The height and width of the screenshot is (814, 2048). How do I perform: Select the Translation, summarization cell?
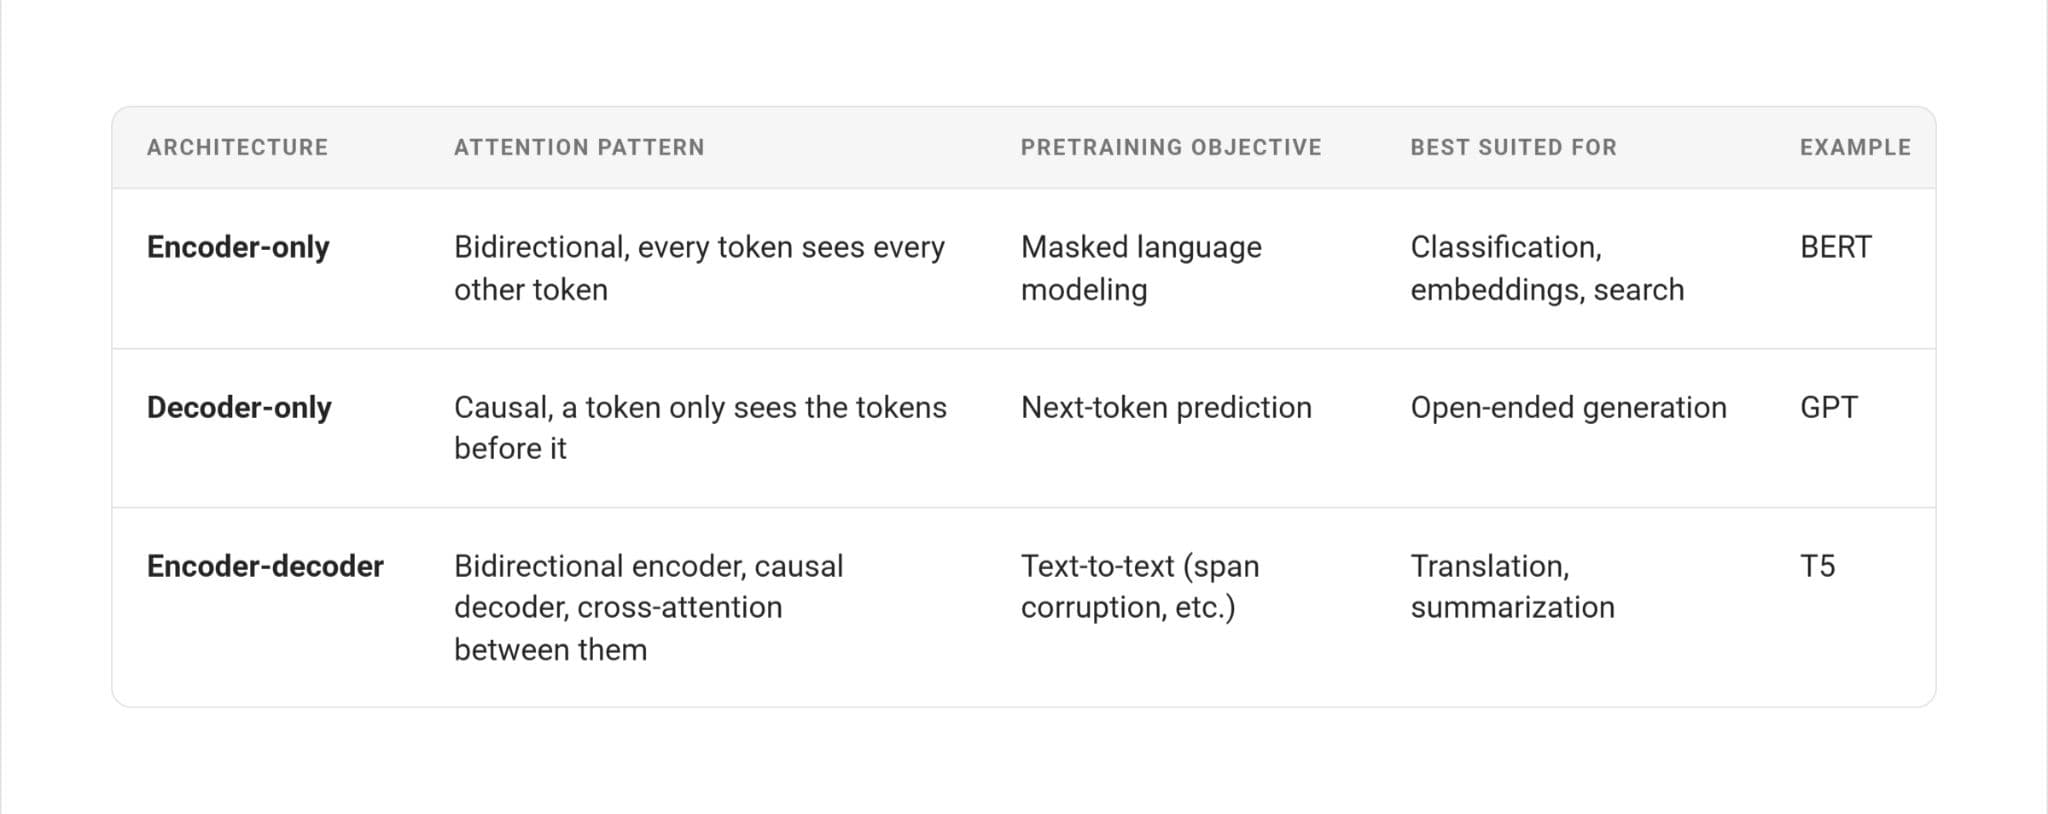click(x=1512, y=587)
